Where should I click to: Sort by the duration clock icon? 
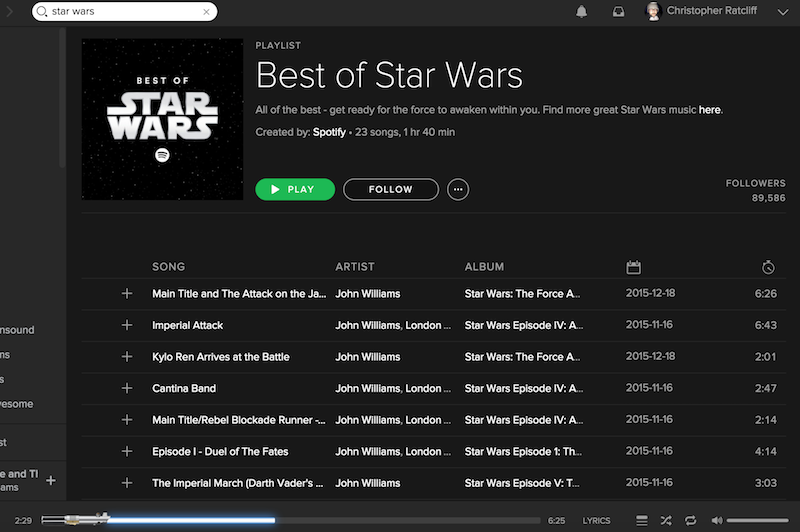768,267
